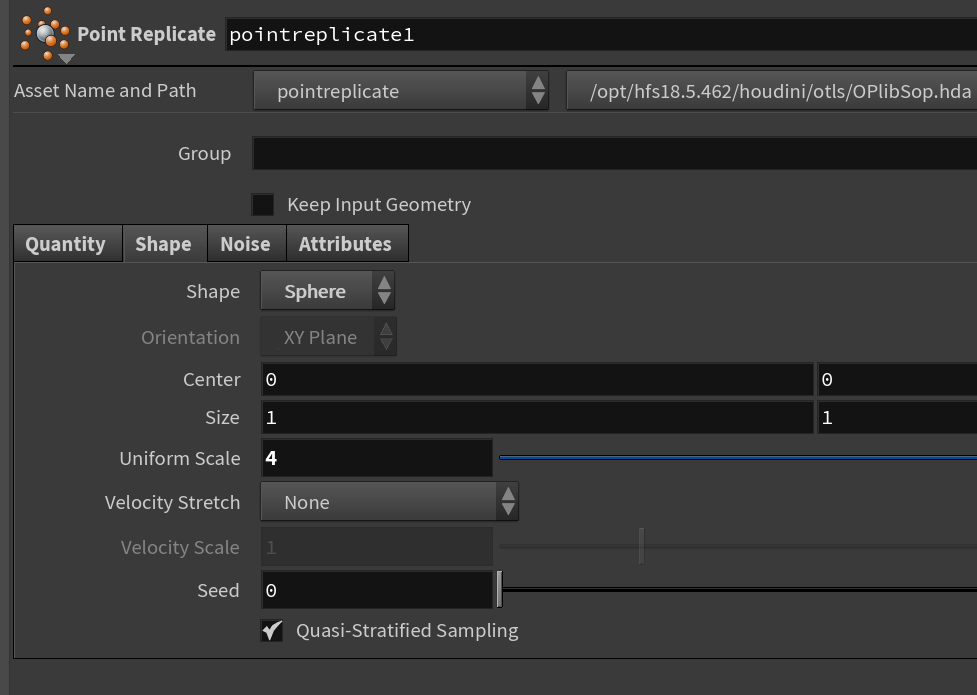Screen dimensions: 977x695
Task: Click the Uniform Scale value field
Action: (x=377, y=458)
